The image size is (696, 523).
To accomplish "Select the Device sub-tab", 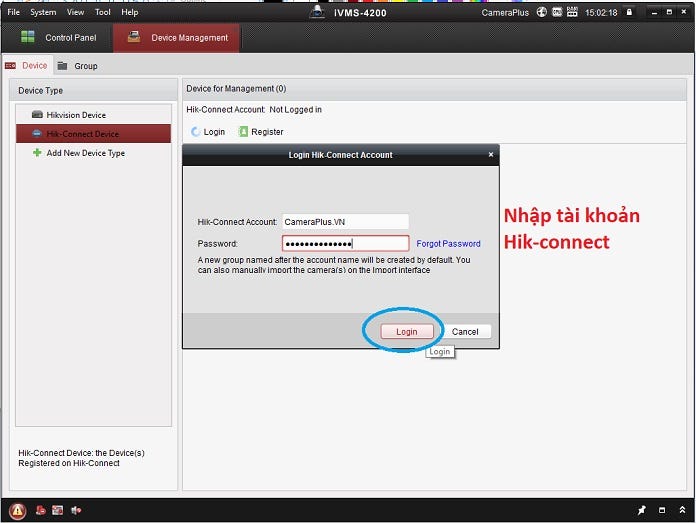I will coord(28,66).
